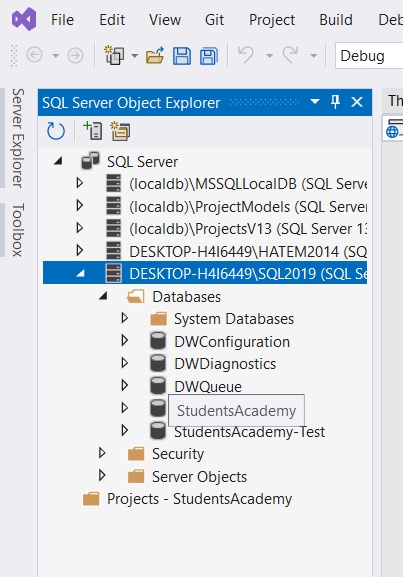Click the Undo arrow icon

[x=246, y=55]
